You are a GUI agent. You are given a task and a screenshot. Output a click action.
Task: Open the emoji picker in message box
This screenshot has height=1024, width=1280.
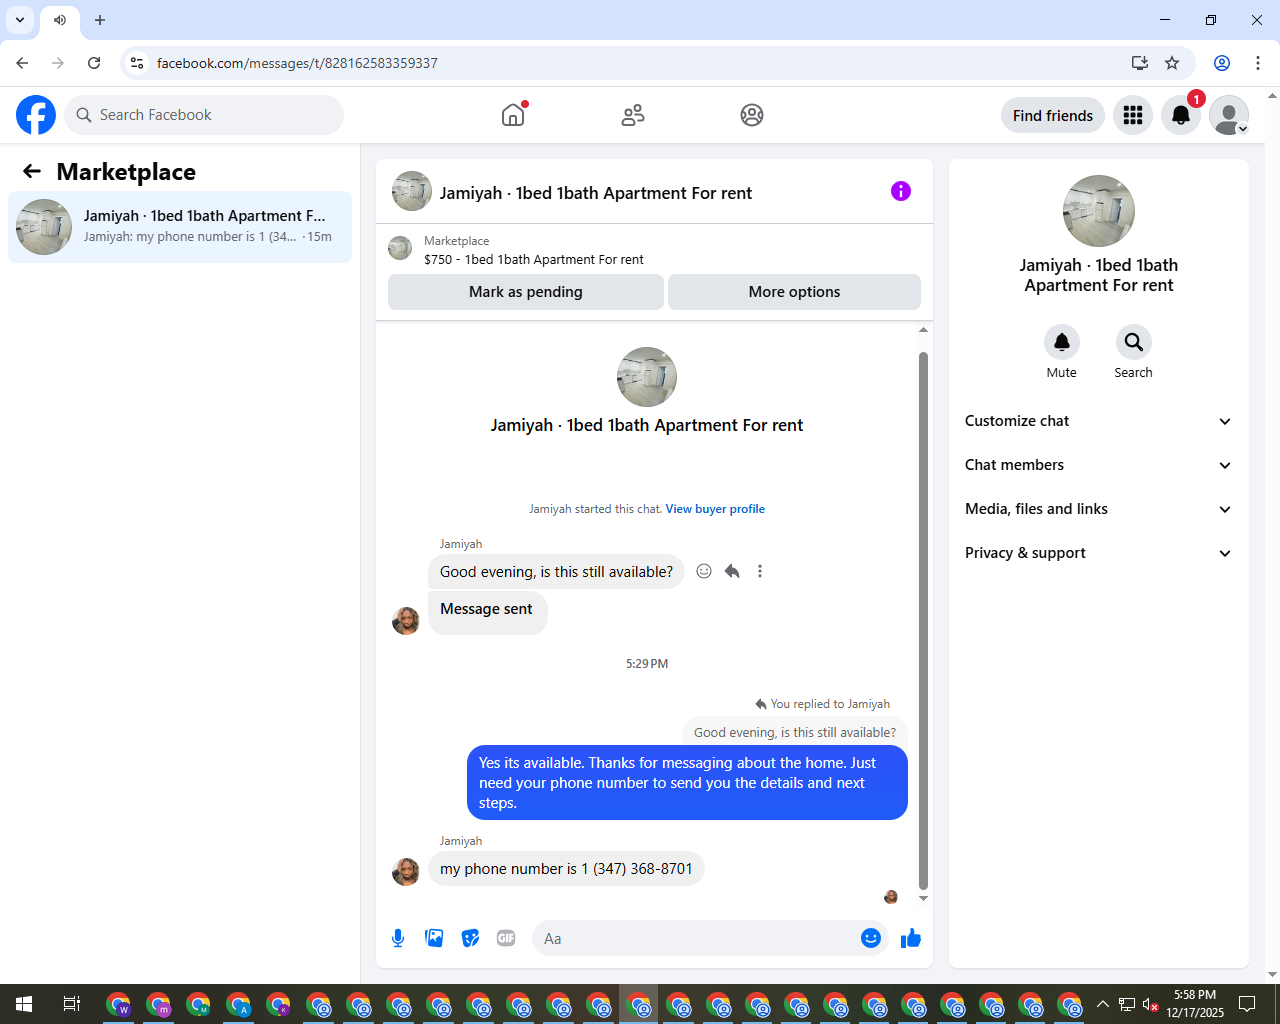click(x=871, y=938)
